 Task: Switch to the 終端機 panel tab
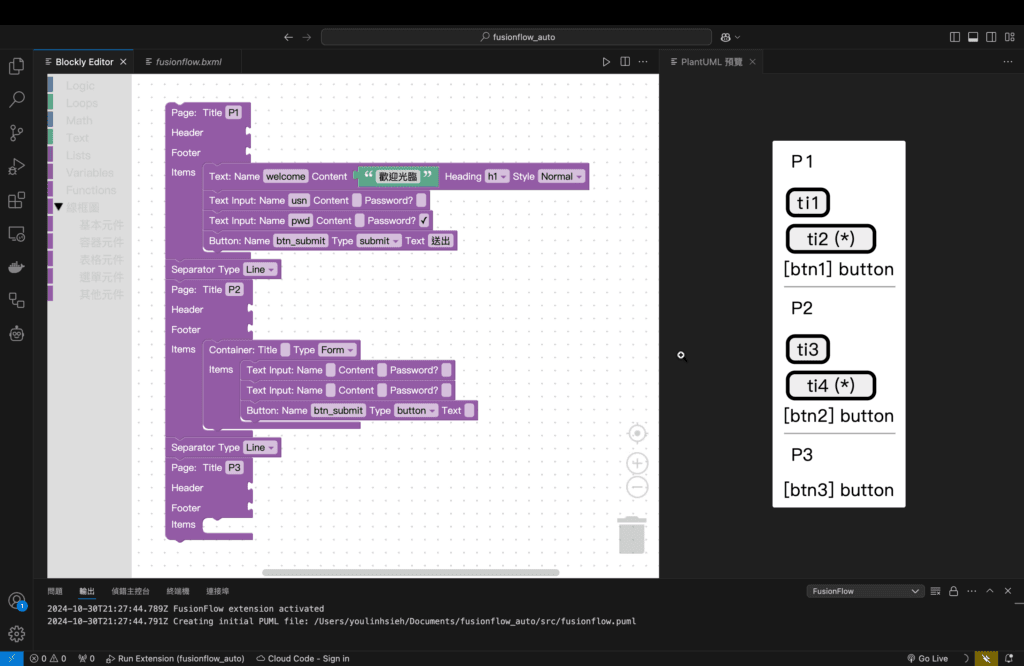(177, 591)
